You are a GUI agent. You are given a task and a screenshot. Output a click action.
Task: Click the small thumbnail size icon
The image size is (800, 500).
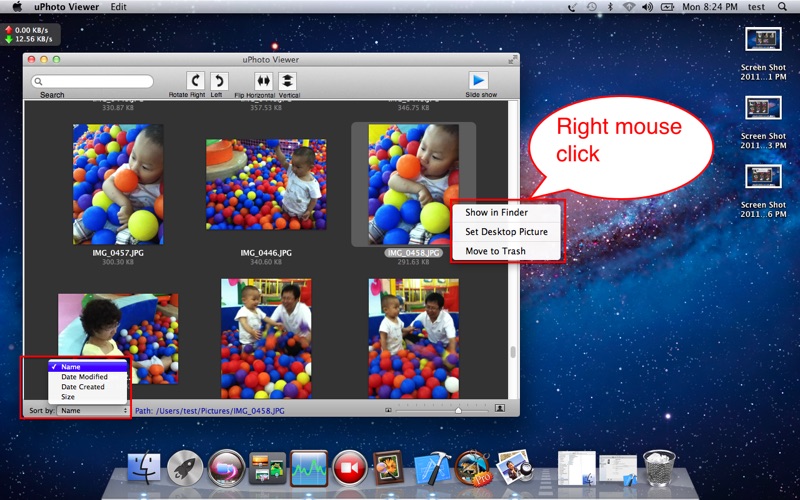point(388,410)
